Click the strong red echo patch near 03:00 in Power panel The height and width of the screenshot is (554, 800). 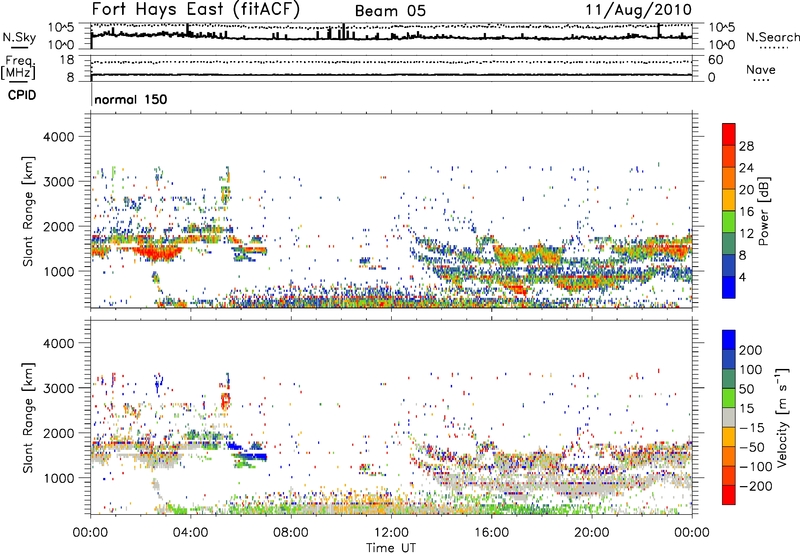click(x=158, y=253)
